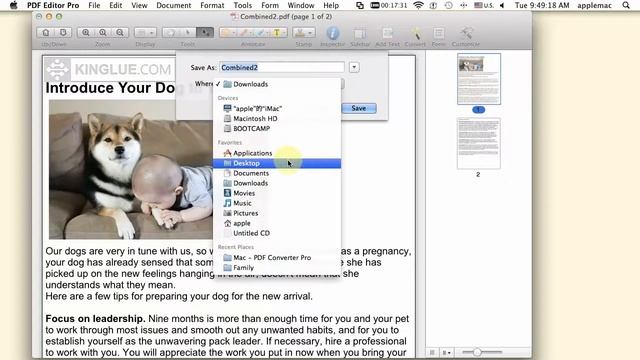Open the Document menu
Image resolution: width=640 pixels, height=360 pixels.
tap(173, 5)
